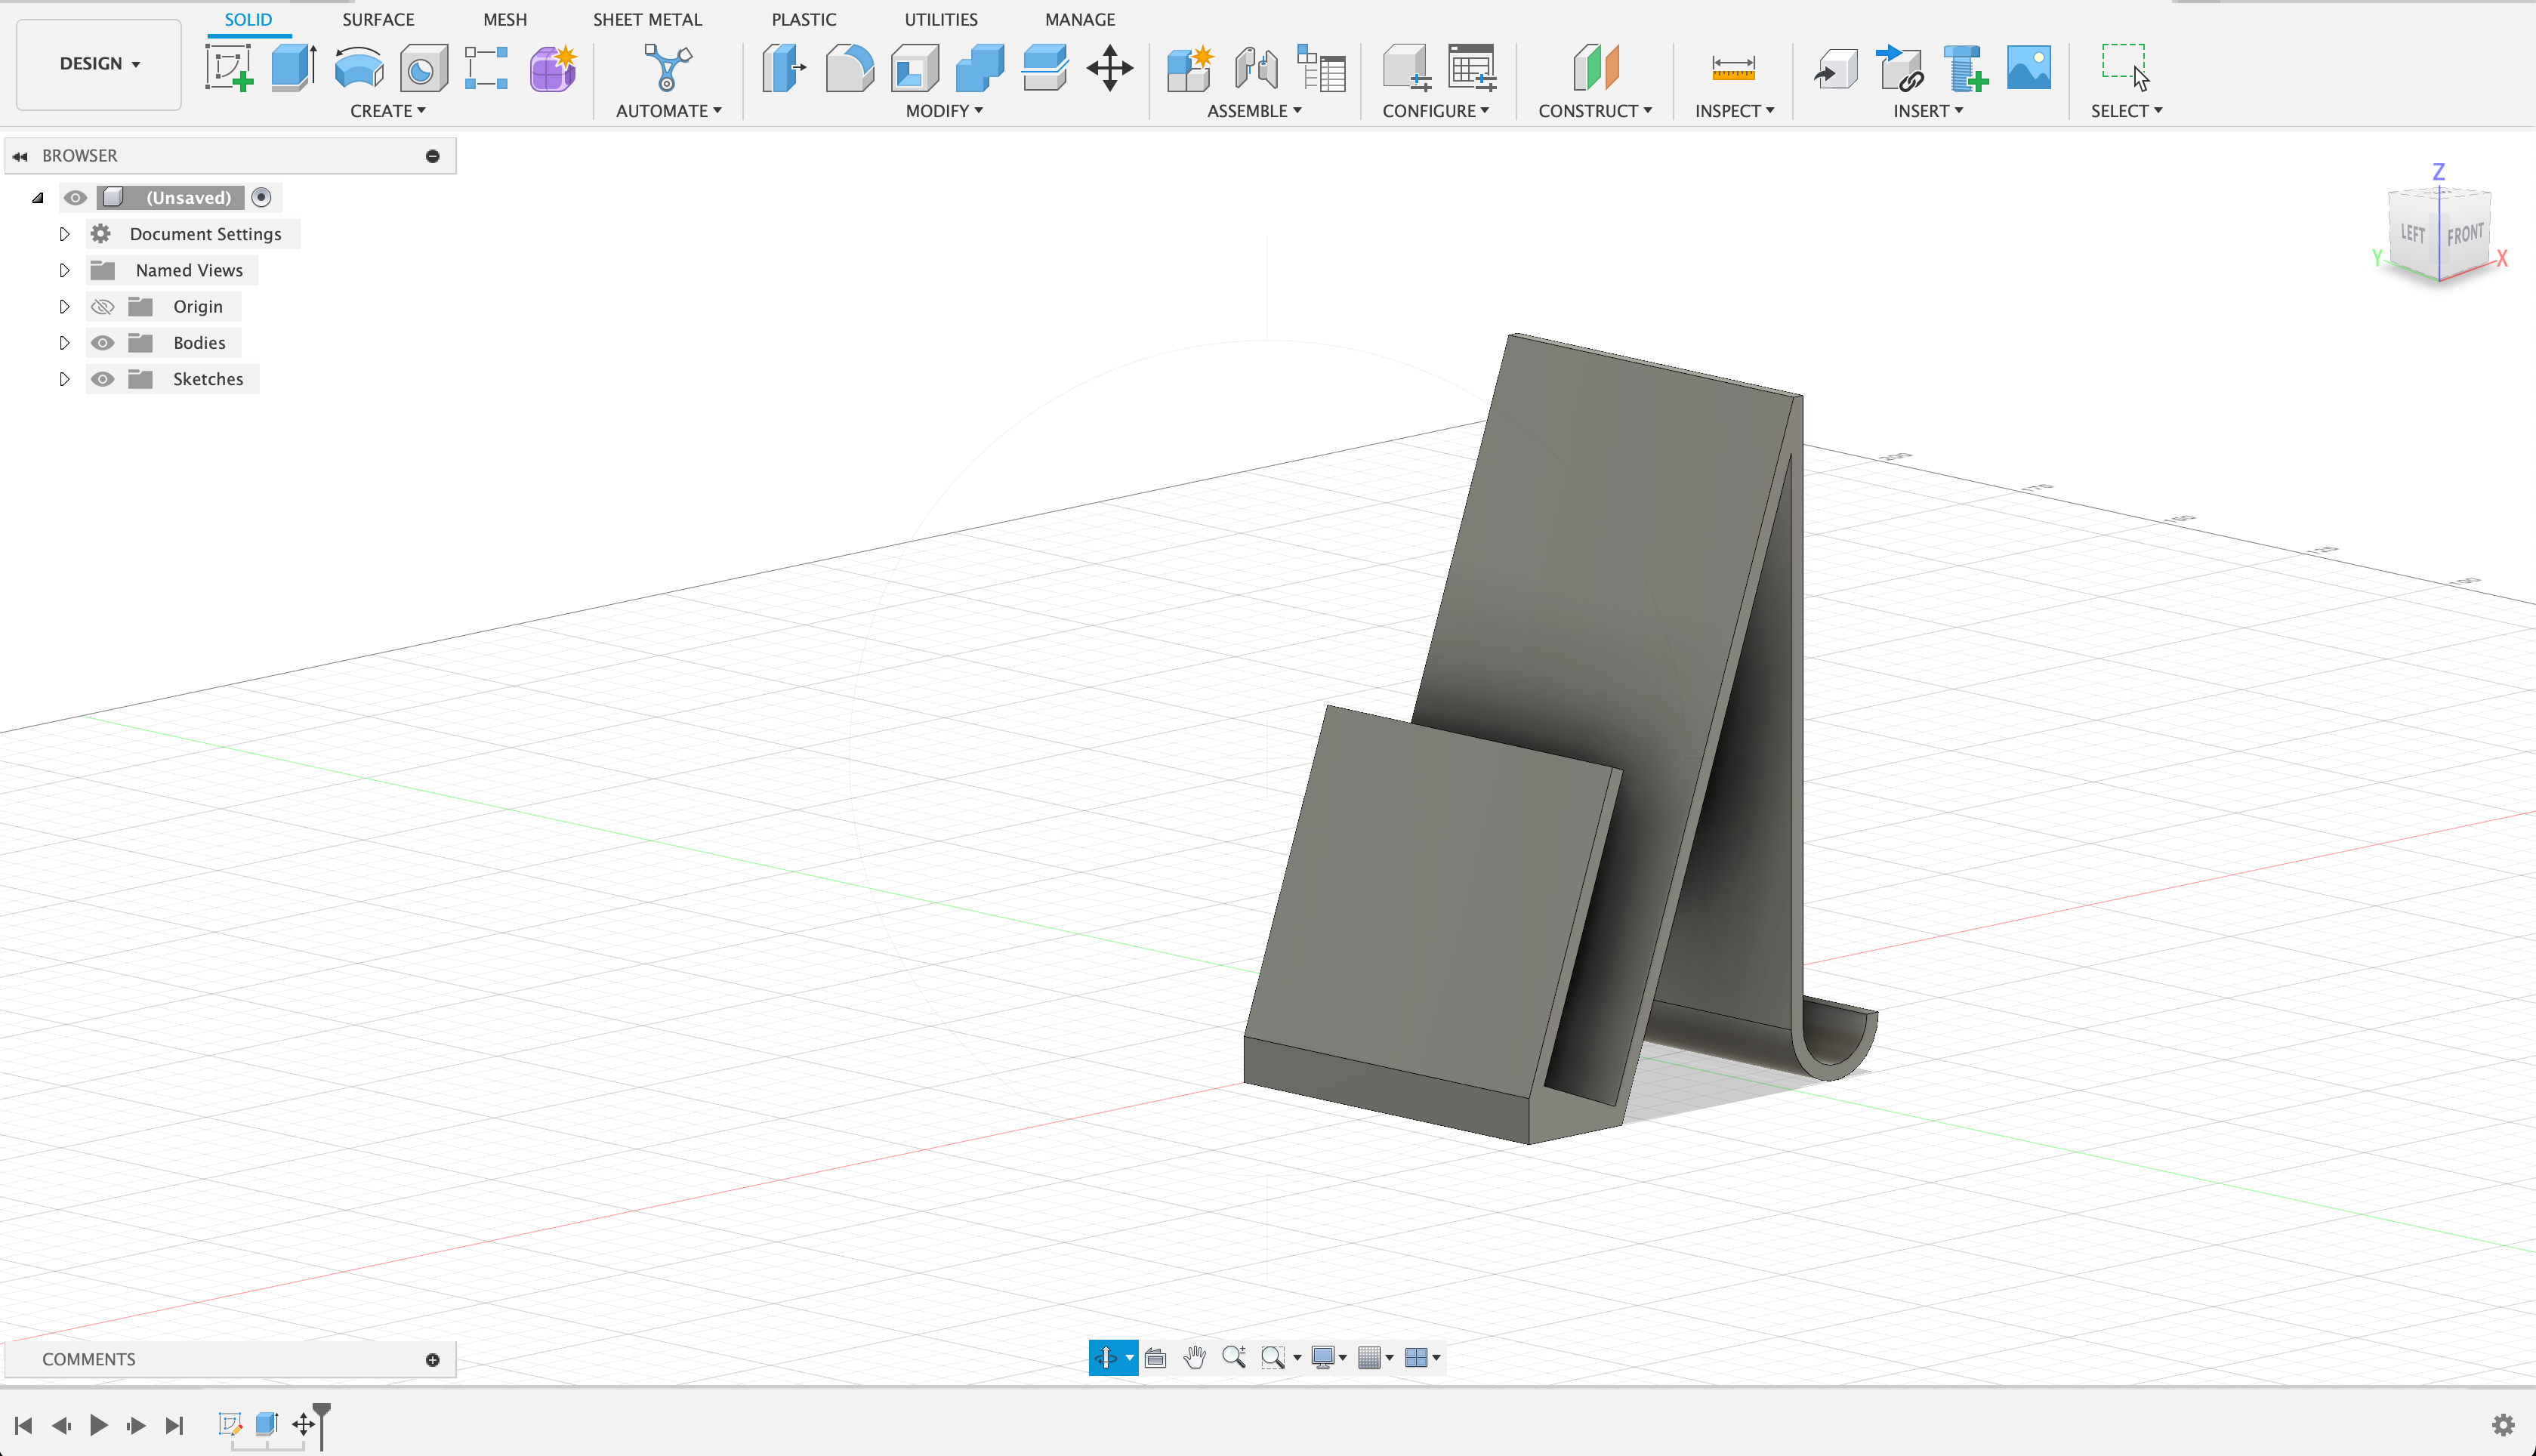Switch to the SHEET METAL tab
Image resolution: width=2536 pixels, height=1456 pixels.
click(x=647, y=19)
